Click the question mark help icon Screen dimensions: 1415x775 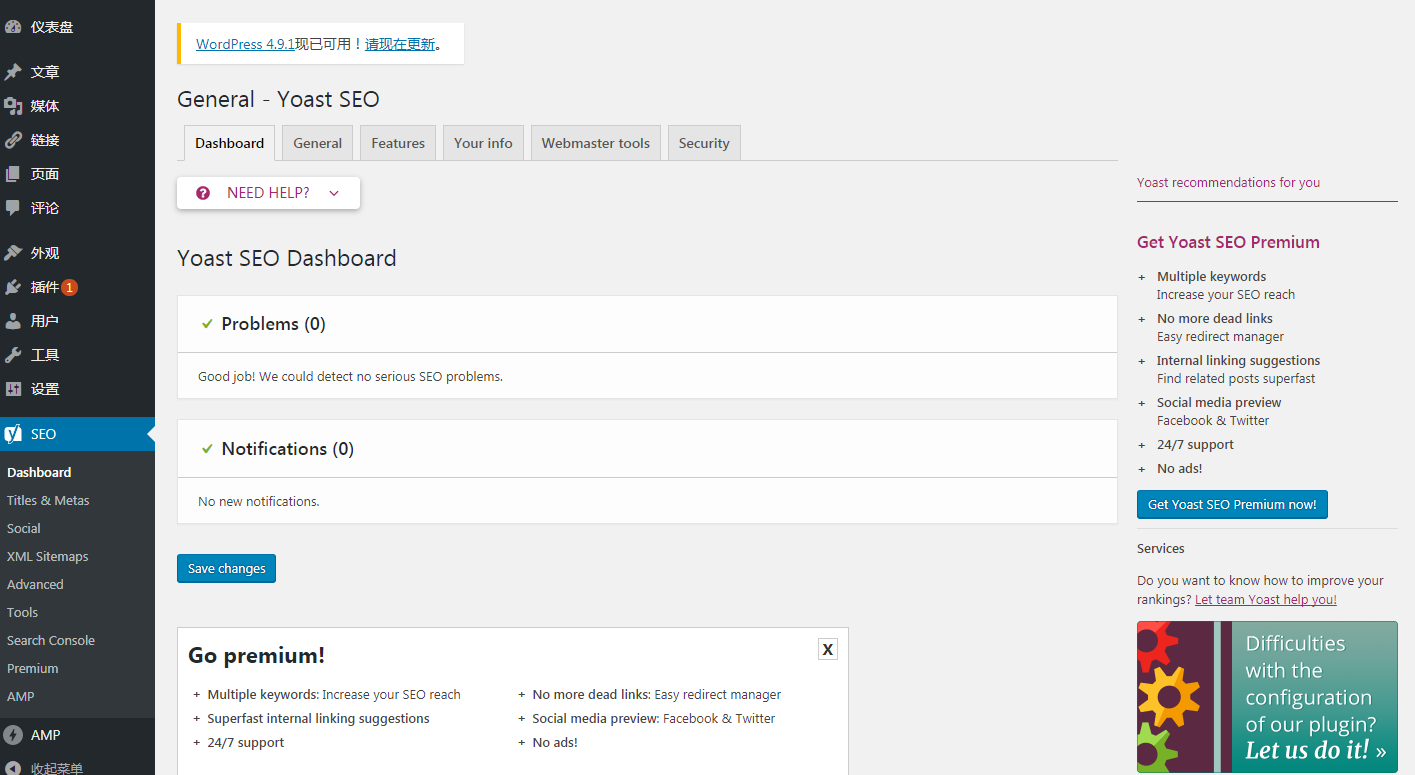click(203, 193)
